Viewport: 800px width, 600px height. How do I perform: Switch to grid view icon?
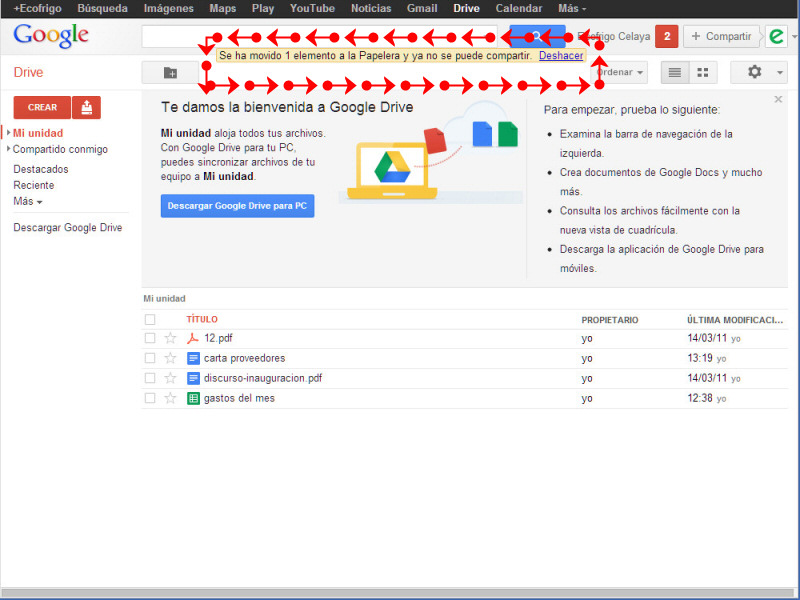tap(703, 72)
